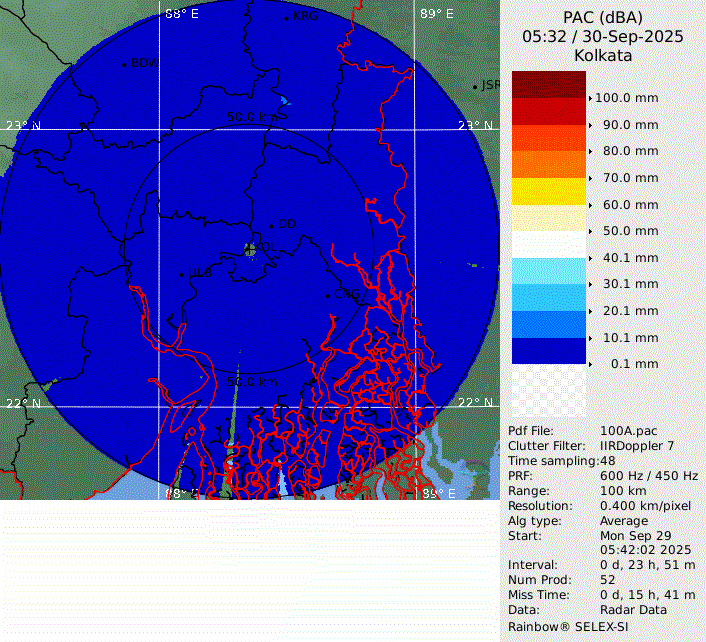This screenshot has width=706, height=642.
Task: Select the JSR station marker
Action: [475, 87]
